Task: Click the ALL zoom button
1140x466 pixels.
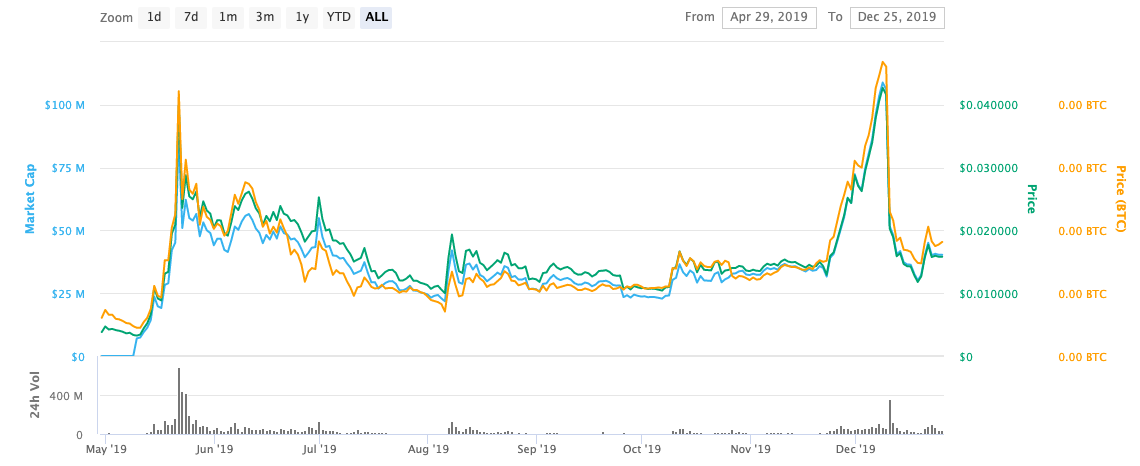Action: pyautogui.click(x=377, y=17)
